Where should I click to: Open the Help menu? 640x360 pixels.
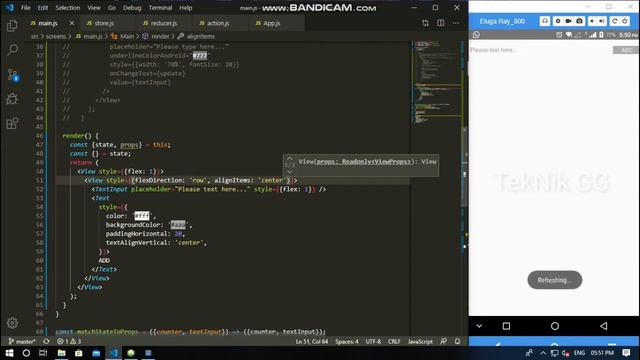coord(186,8)
